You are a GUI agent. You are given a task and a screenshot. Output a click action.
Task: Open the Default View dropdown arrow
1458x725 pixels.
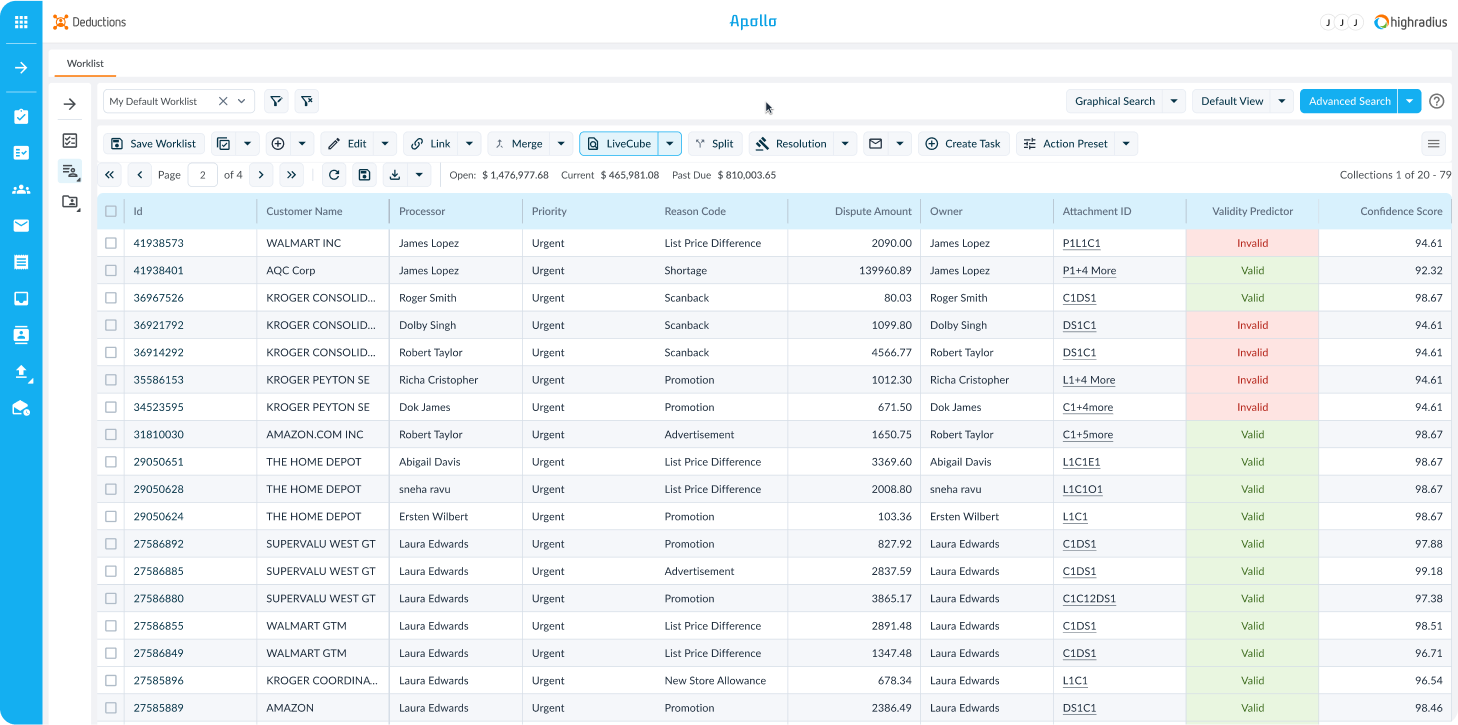[1283, 101]
